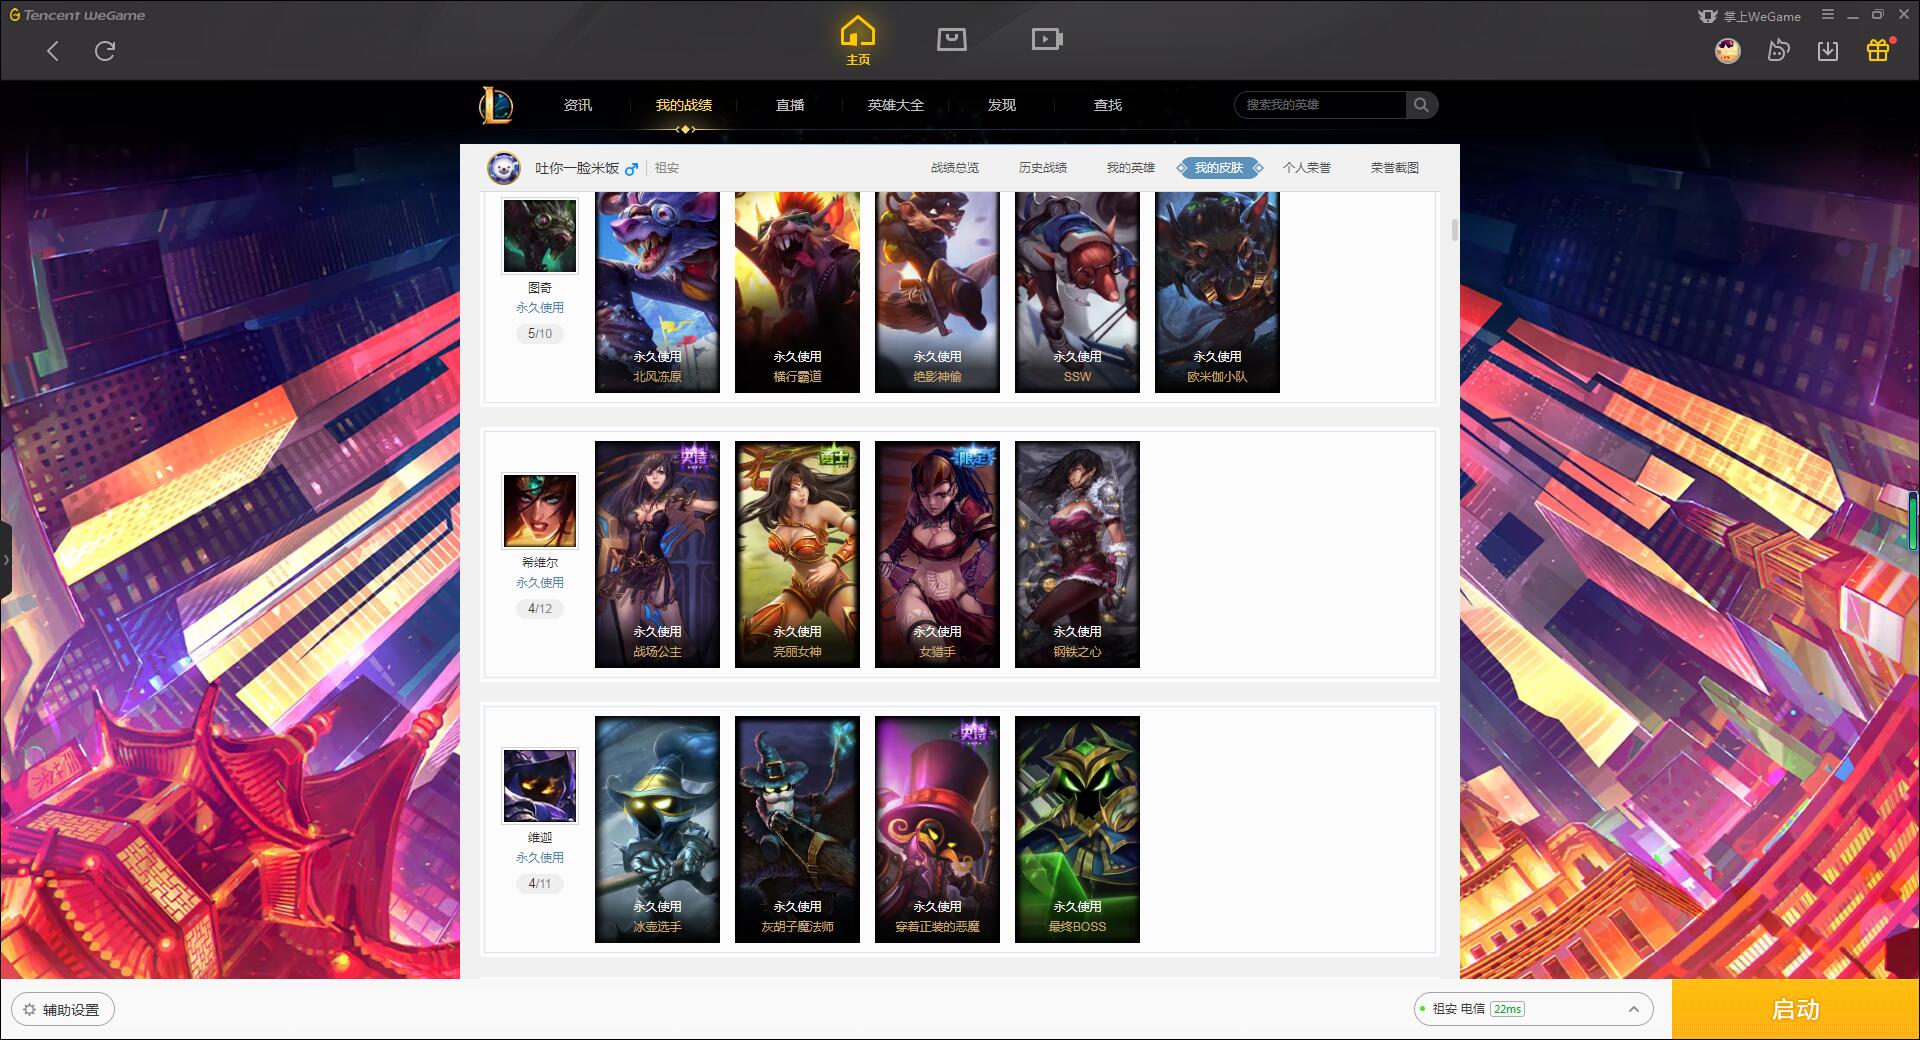
Task: Open the 灰胡子魔法师 skin card
Action: pyautogui.click(x=797, y=829)
